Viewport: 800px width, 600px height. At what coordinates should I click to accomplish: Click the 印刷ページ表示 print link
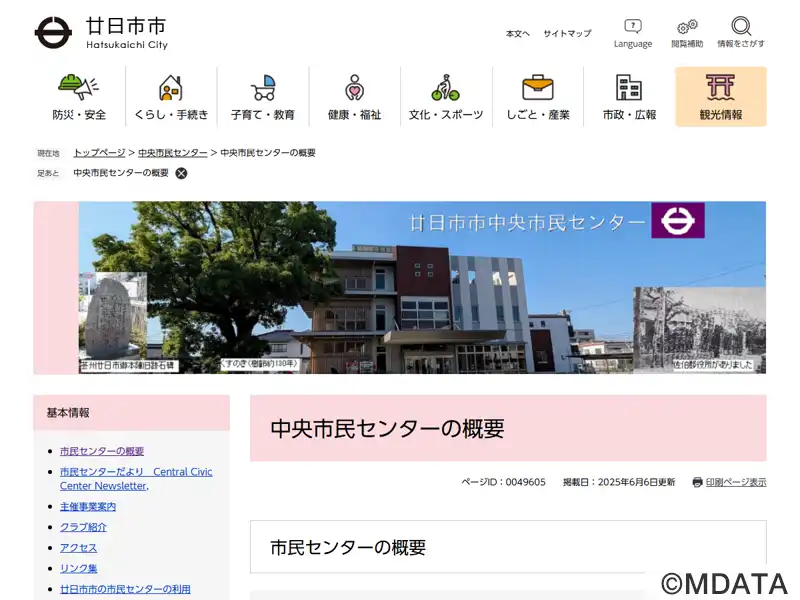click(735, 482)
